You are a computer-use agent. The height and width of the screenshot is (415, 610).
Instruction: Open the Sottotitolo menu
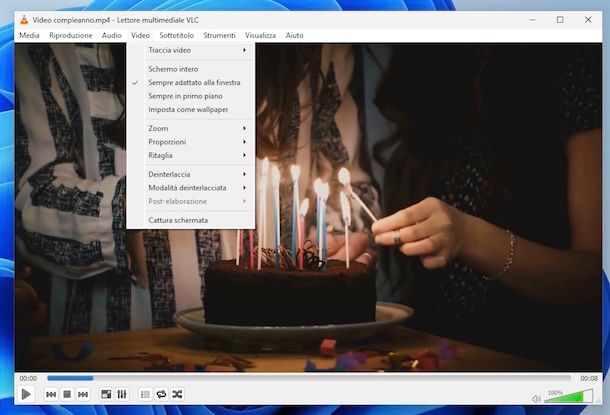[176, 35]
